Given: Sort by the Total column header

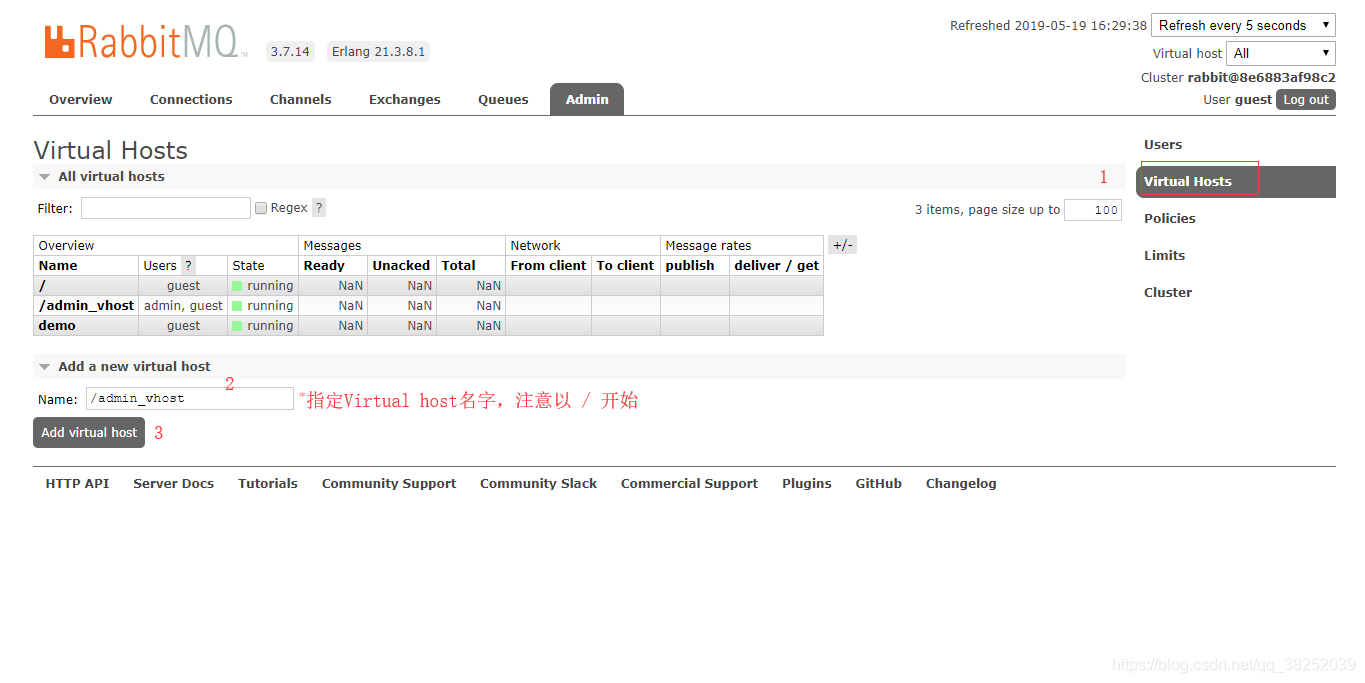Looking at the screenshot, I should 459,266.
